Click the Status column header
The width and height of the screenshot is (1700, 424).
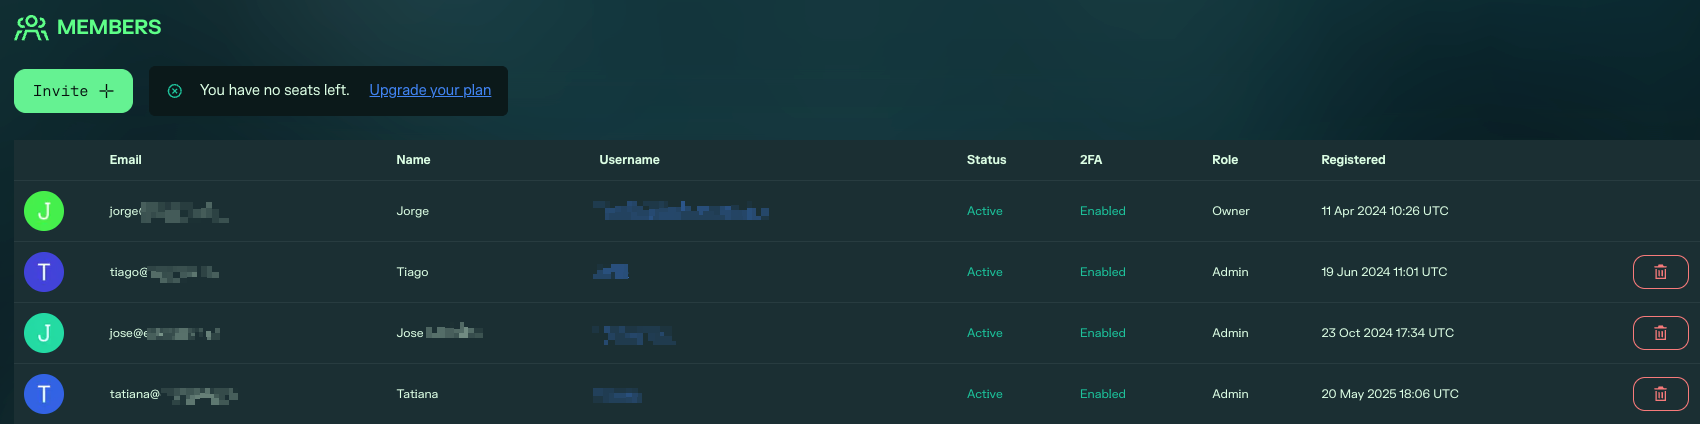pyautogui.click(x=986, y=160)
